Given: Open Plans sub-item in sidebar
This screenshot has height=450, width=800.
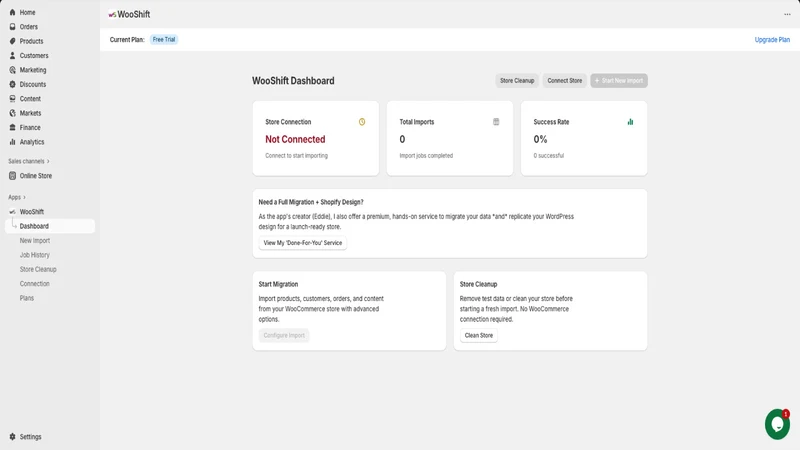Looking at the screenshot, I should pos(27,298).
